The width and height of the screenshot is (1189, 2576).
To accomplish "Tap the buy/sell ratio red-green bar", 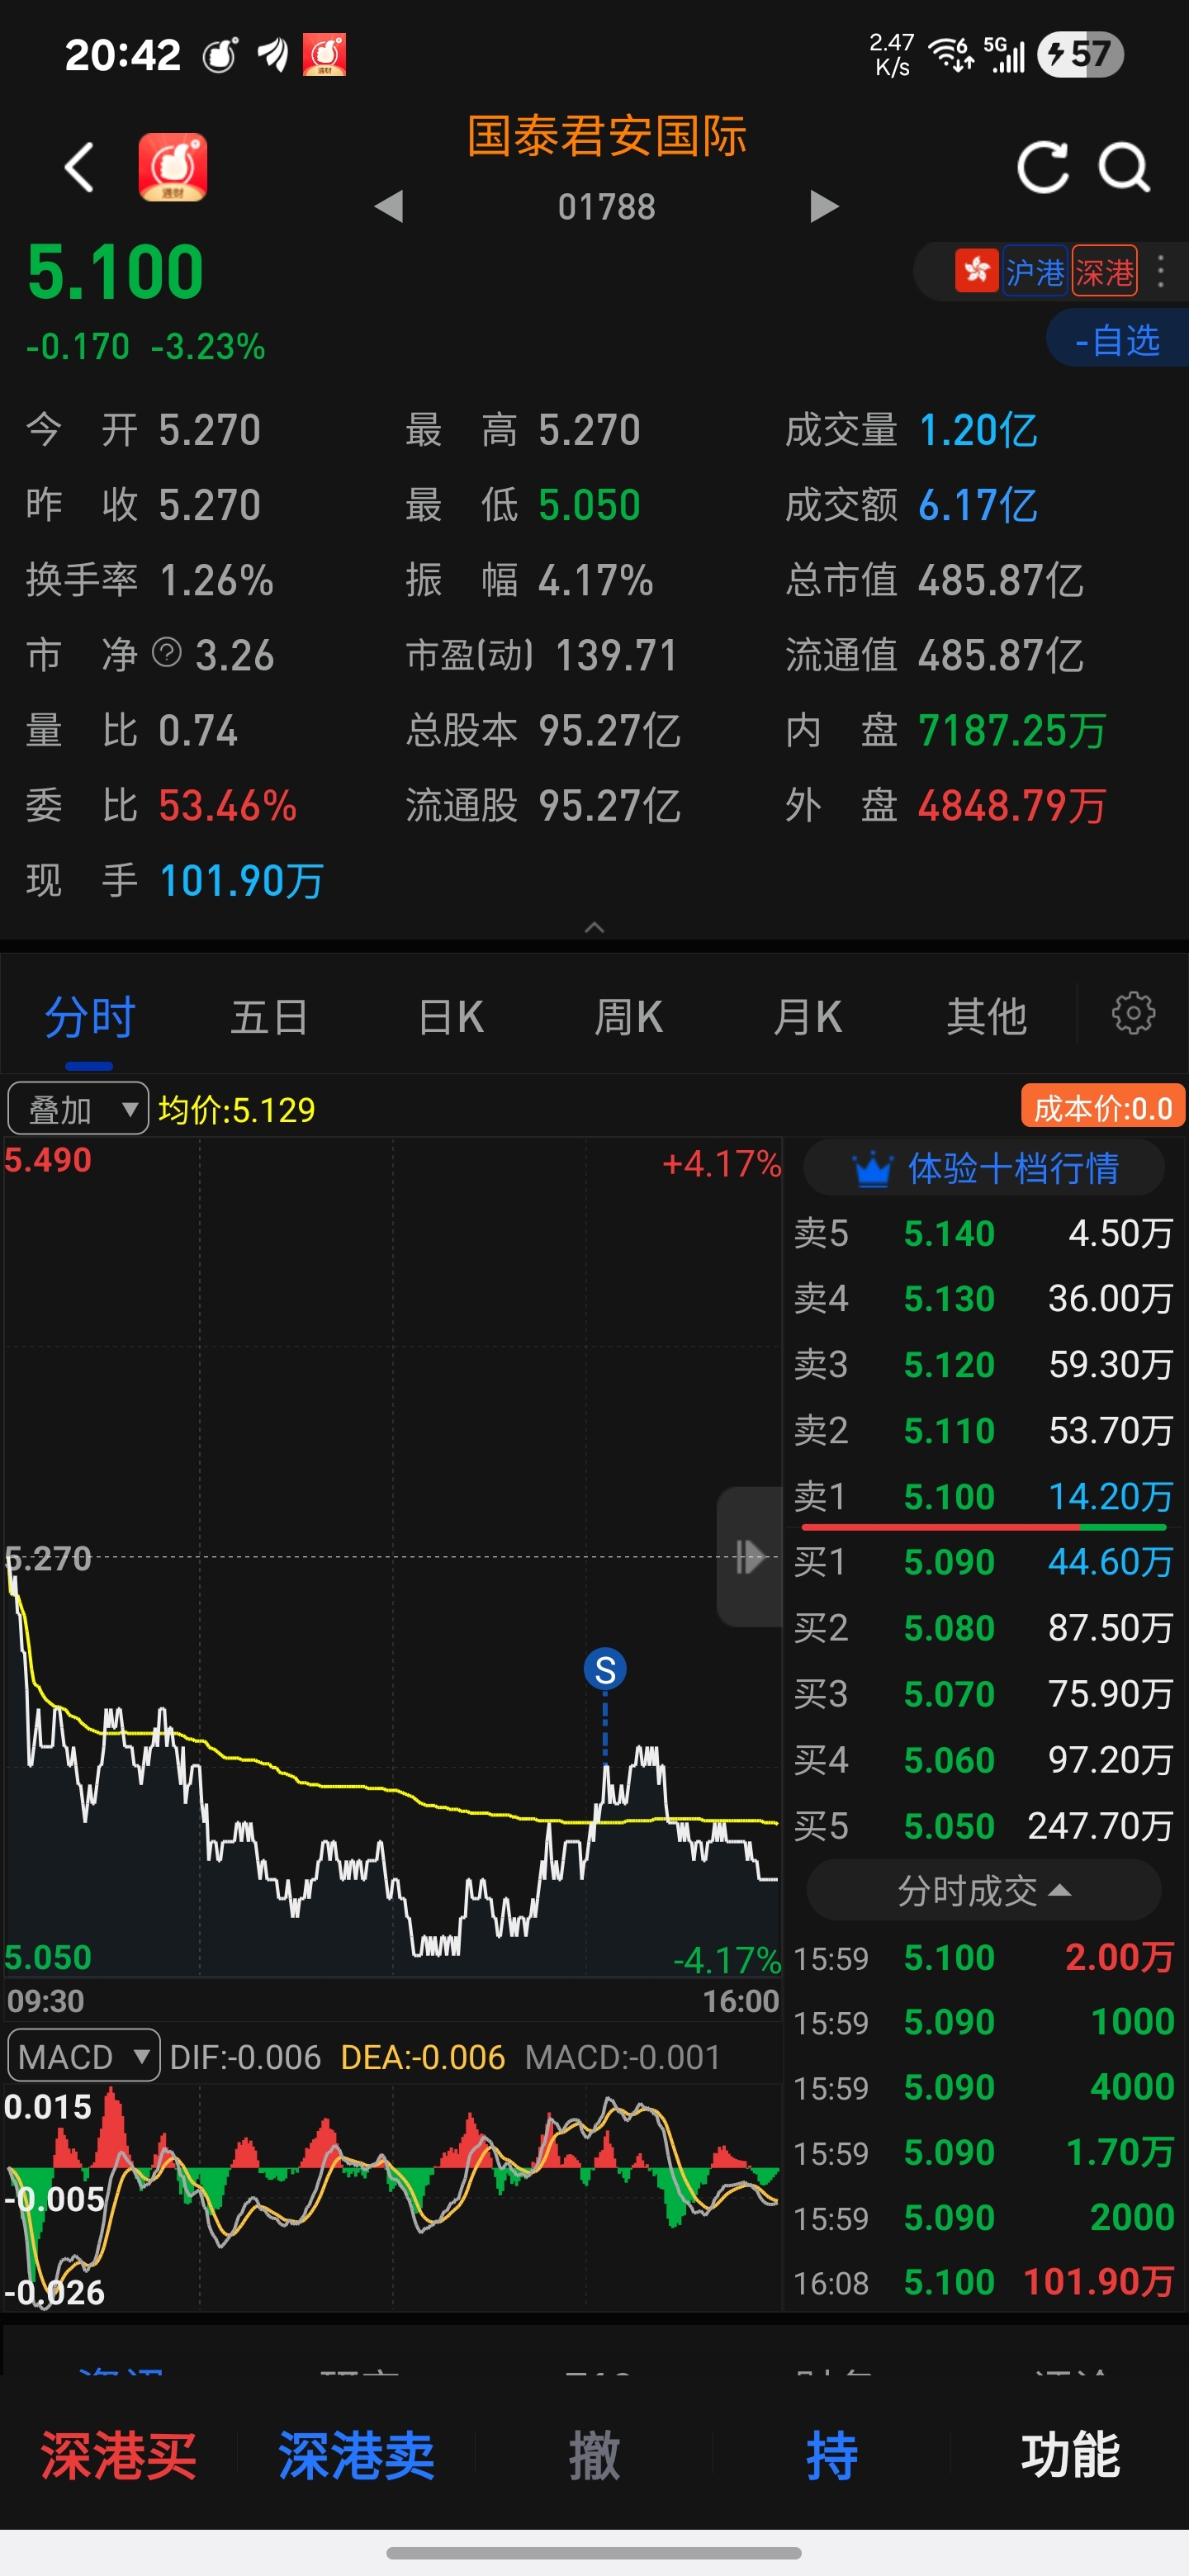I will [984, 1527].
